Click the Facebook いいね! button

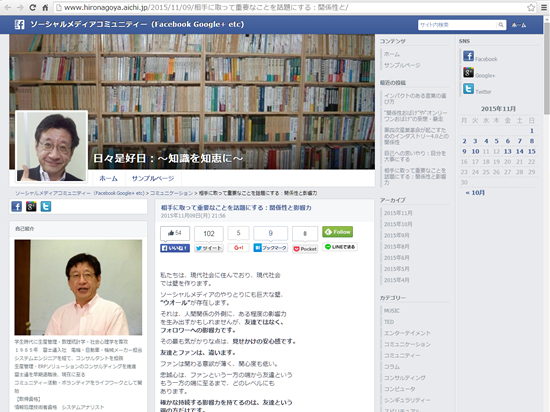175,248
